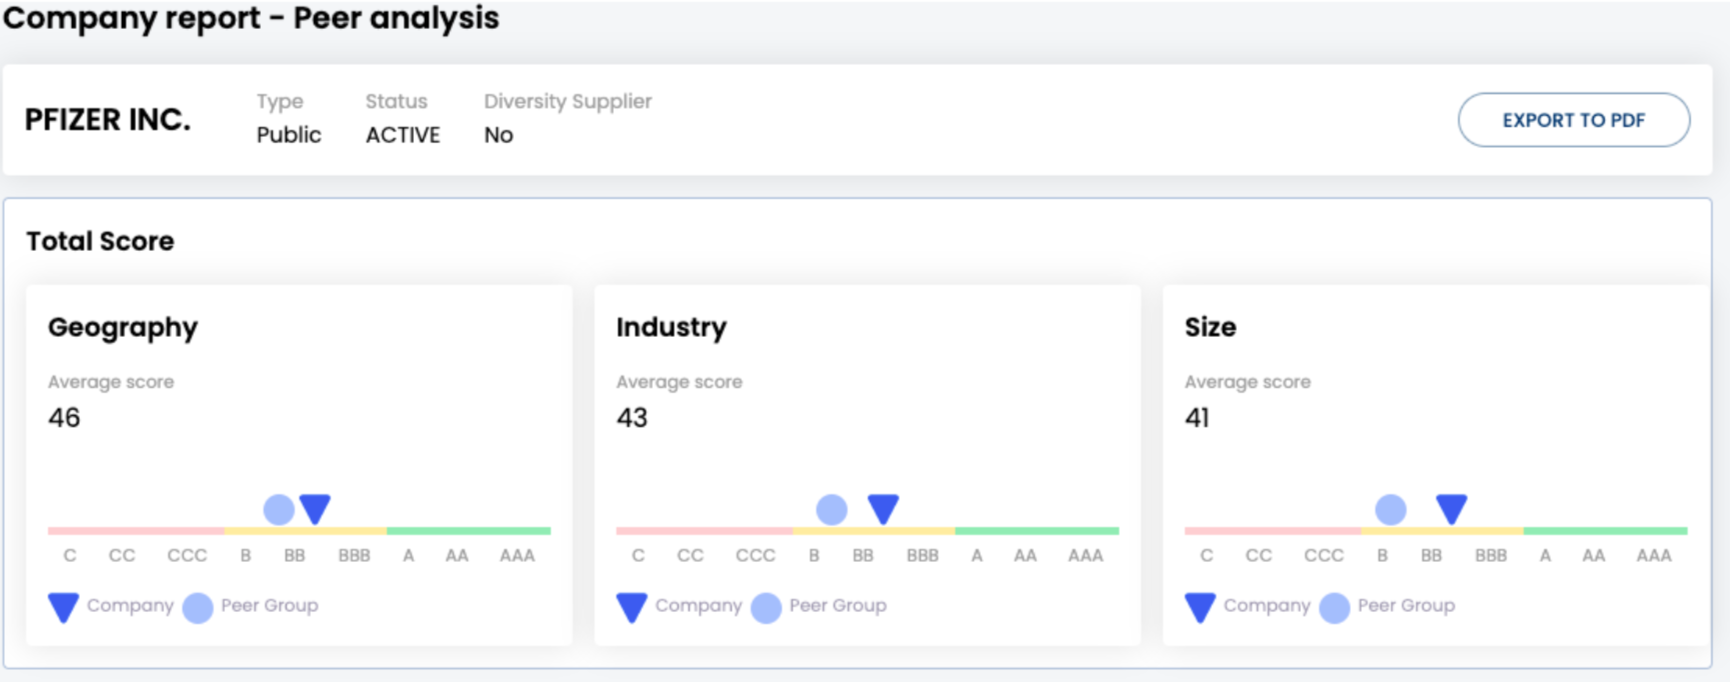Click the ACTIVE status value
1730x682 pixels.
pos(403,135)
